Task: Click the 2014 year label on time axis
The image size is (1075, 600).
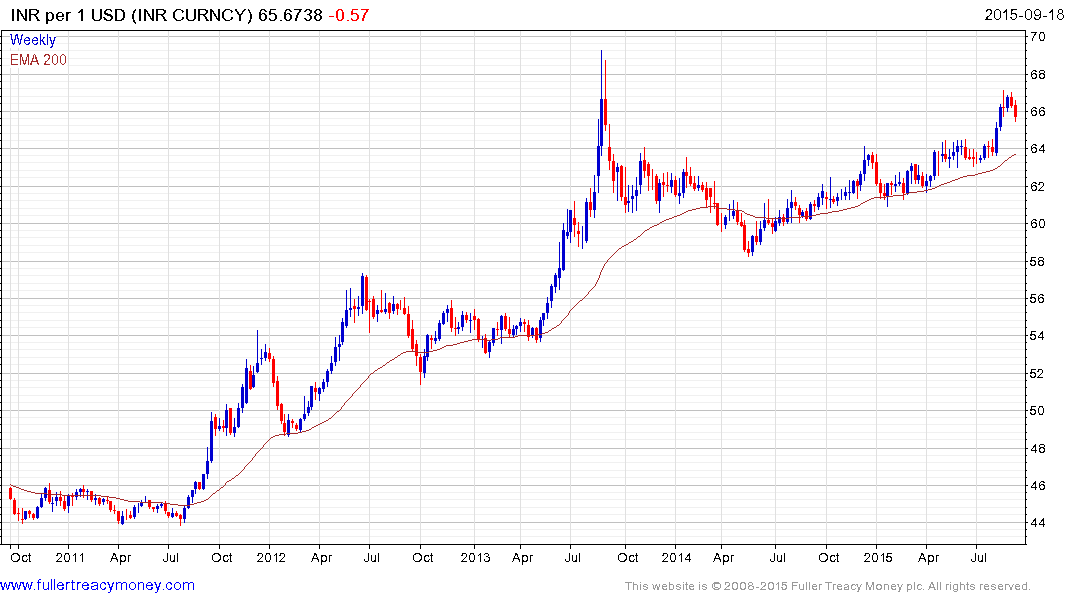Action: pos(676,557)
